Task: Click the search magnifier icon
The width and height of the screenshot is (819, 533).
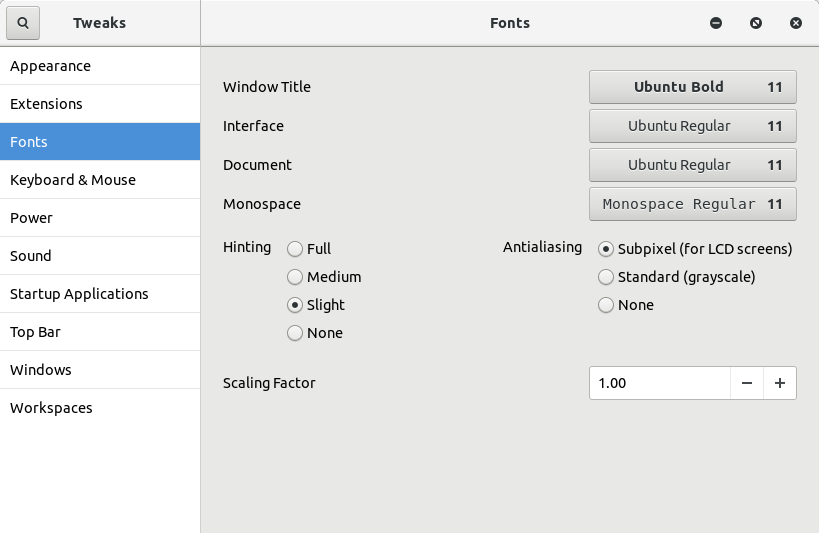Action: 23,23
